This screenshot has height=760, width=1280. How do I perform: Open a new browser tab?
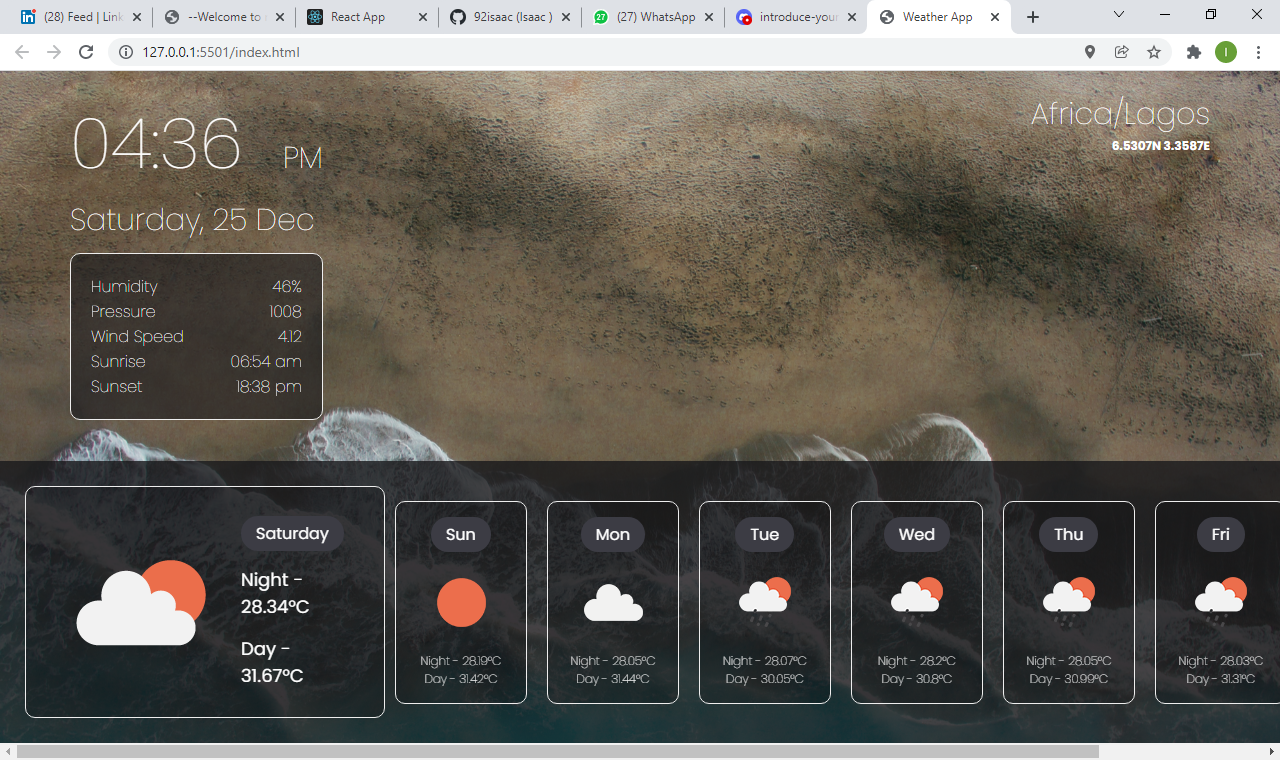pyautogui.click(x=1033, y=17)
